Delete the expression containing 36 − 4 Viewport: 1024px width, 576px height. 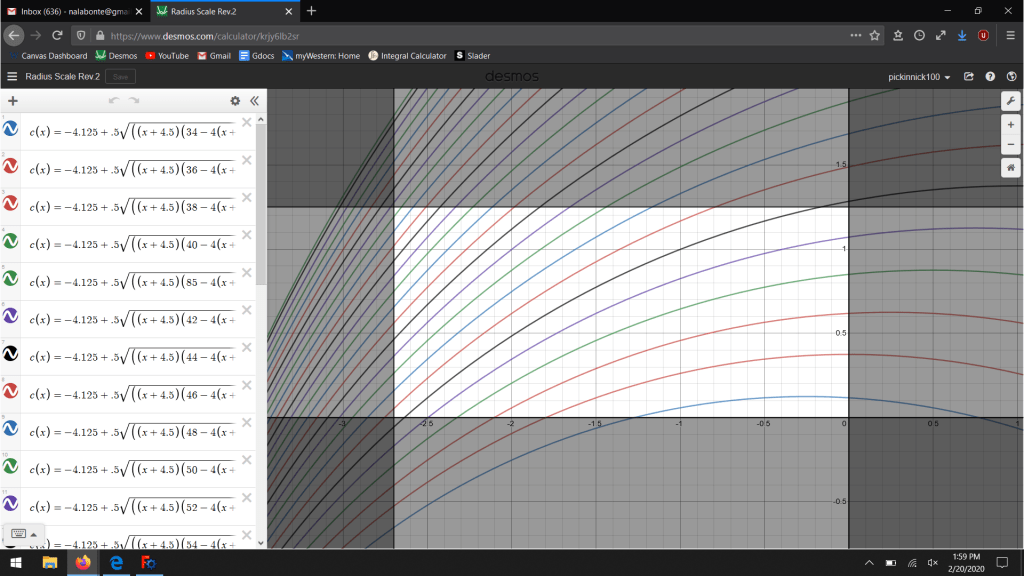click(x=246, y=160)
